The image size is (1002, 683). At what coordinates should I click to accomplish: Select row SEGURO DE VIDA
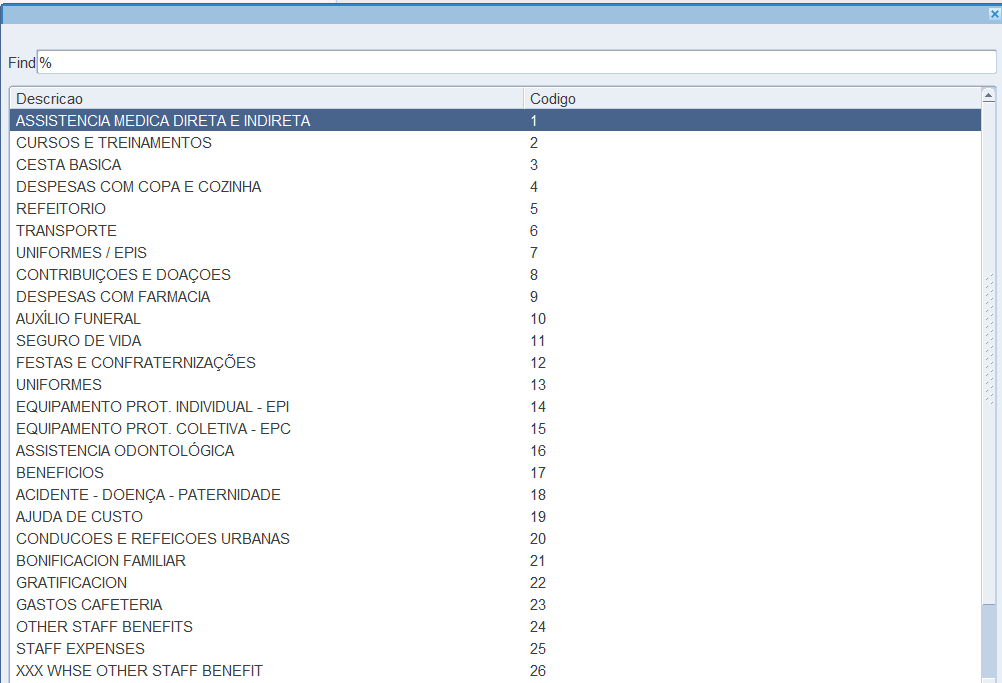click(495, 341)
